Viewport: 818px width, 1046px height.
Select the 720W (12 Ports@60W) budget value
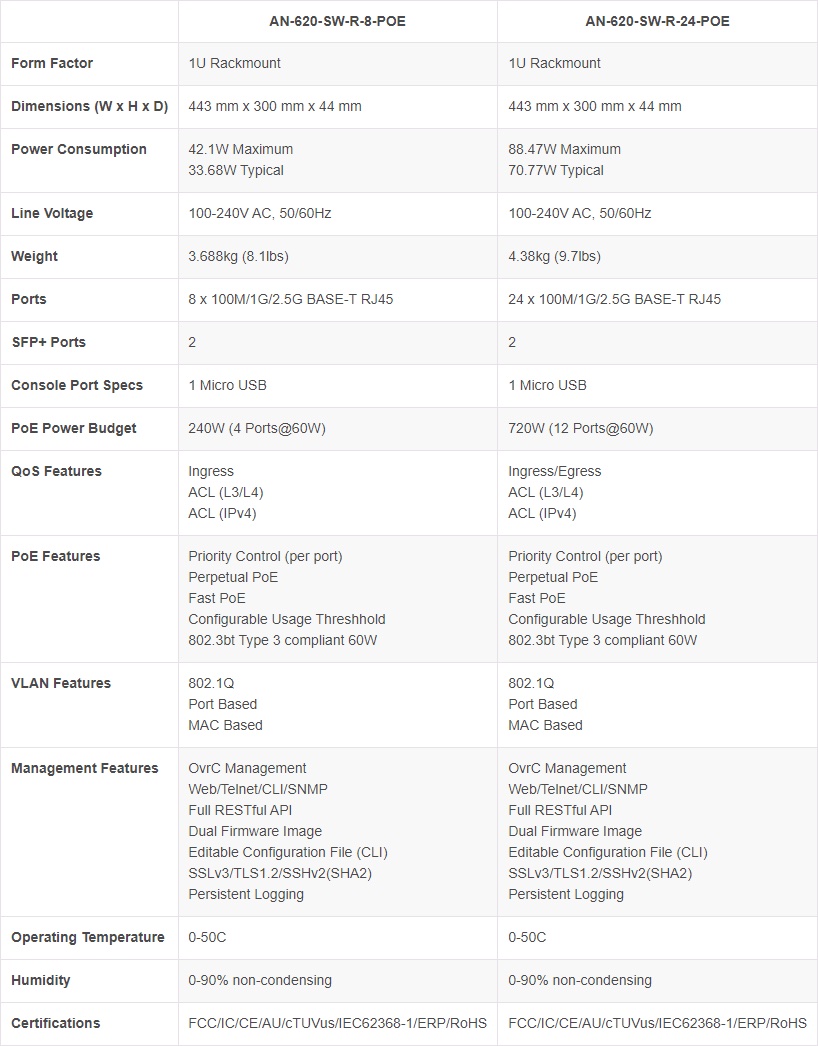[x=580, y=428]
